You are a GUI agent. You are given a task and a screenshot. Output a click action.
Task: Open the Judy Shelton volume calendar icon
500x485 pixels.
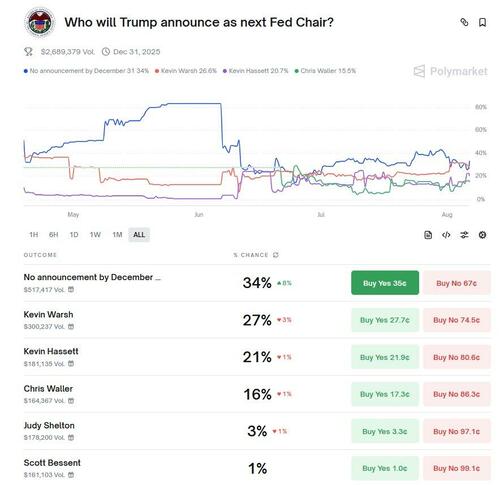(71, 438)
